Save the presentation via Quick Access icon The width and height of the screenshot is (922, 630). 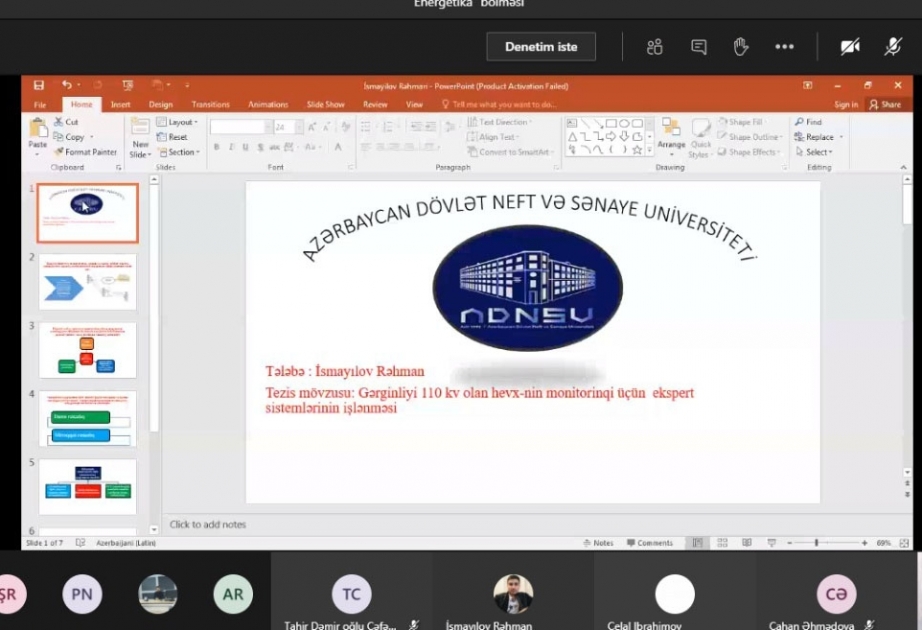click(39, 85)
